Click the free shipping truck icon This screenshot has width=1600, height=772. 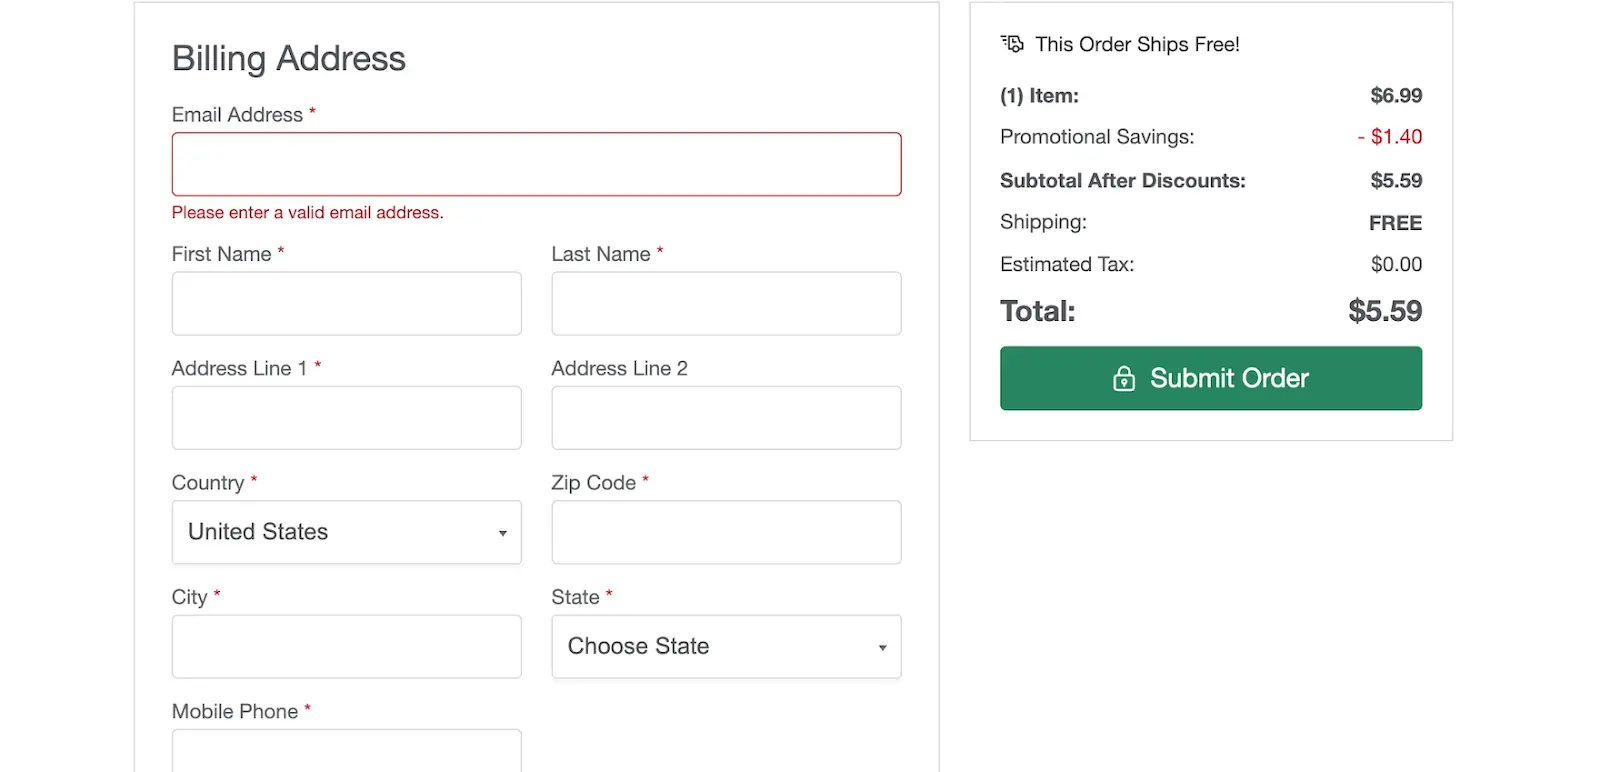(x=1012, y=44)
